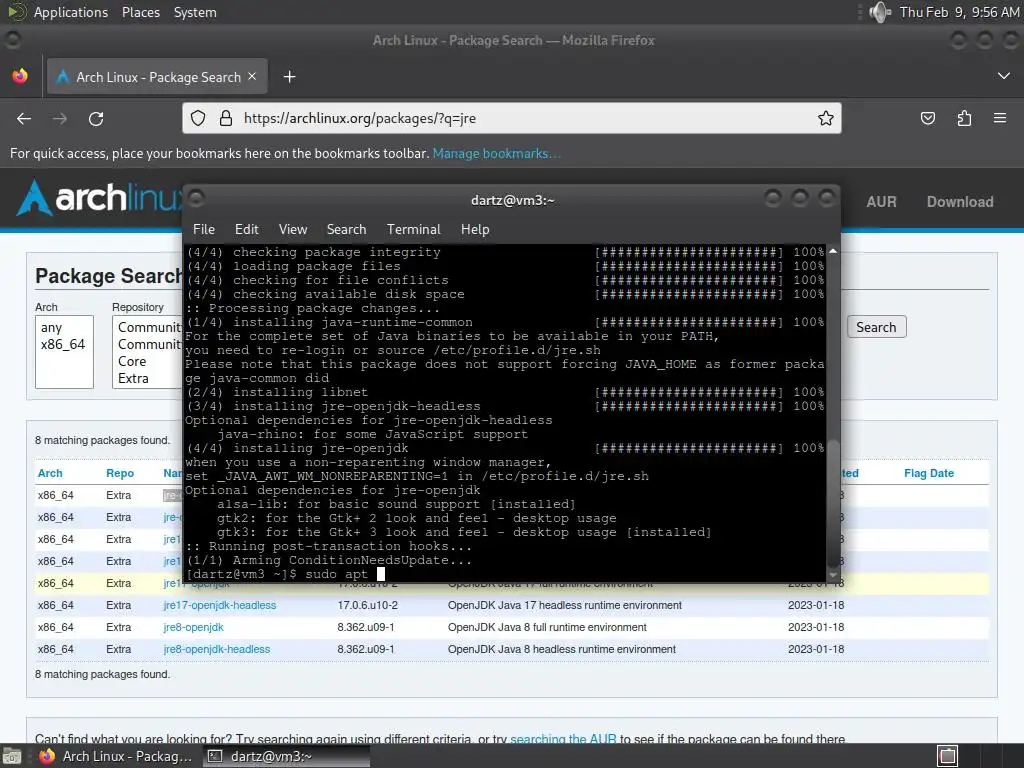This screenshot has width=1024, height=768.
Task: Open tracking protection shield icon
Action: pos(198,118)
